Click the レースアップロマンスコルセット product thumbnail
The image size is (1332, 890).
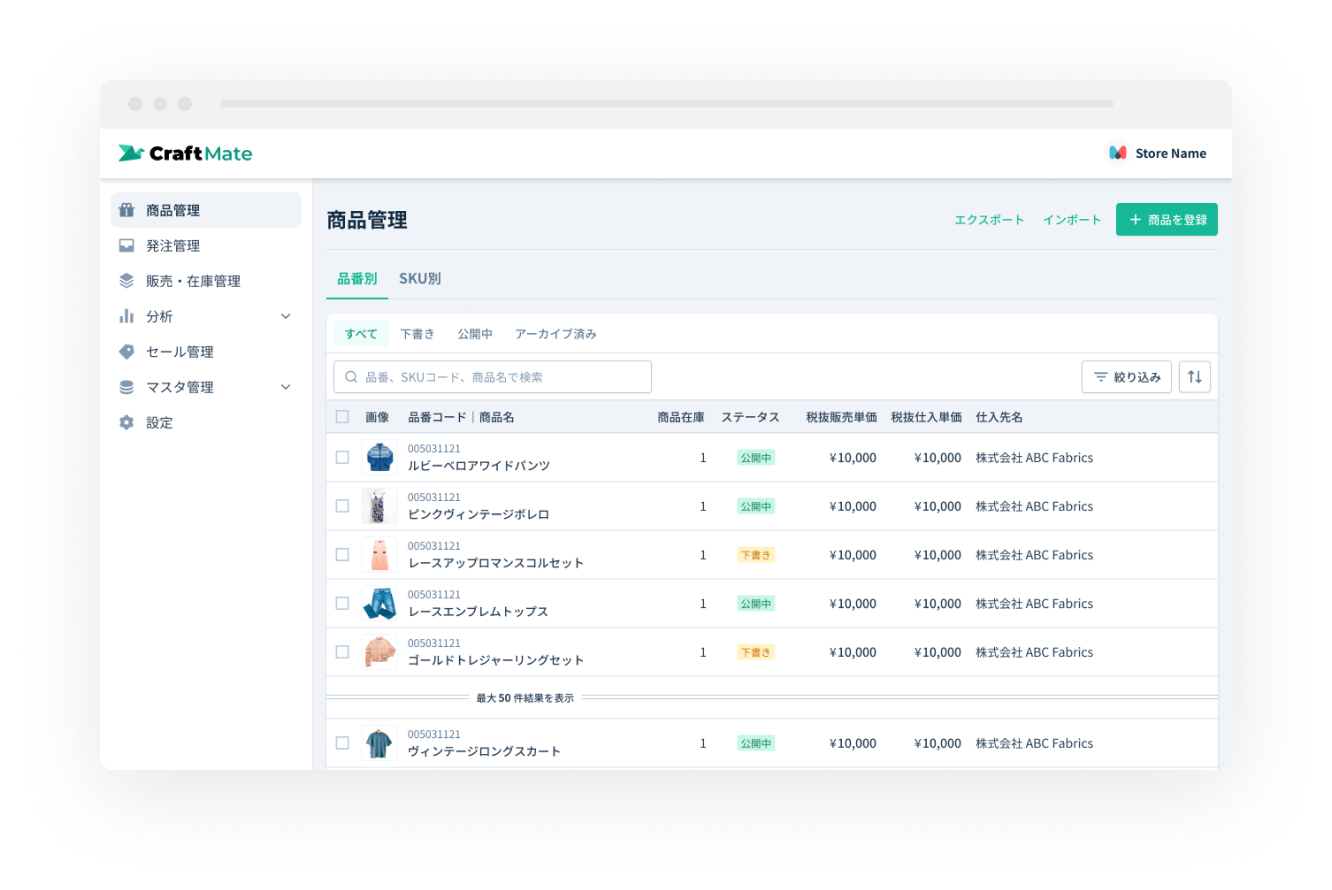click(380, 554)
